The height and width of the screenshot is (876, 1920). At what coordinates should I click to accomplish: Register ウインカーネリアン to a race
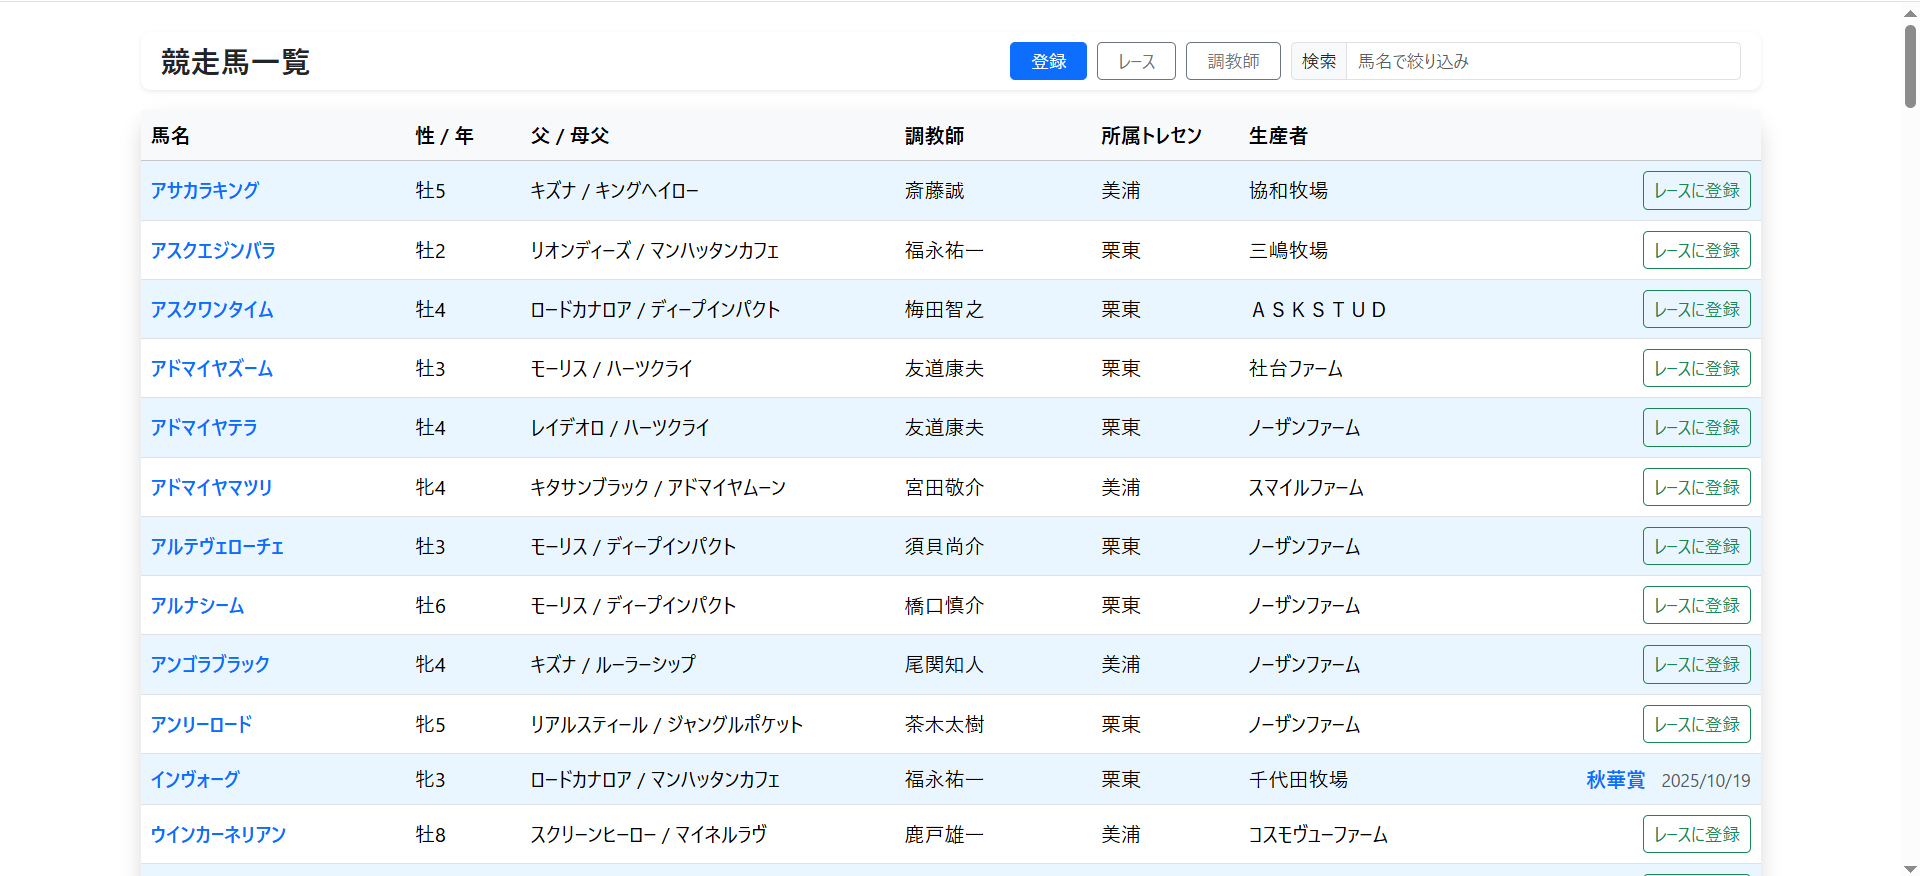(x=1696, y=834)
